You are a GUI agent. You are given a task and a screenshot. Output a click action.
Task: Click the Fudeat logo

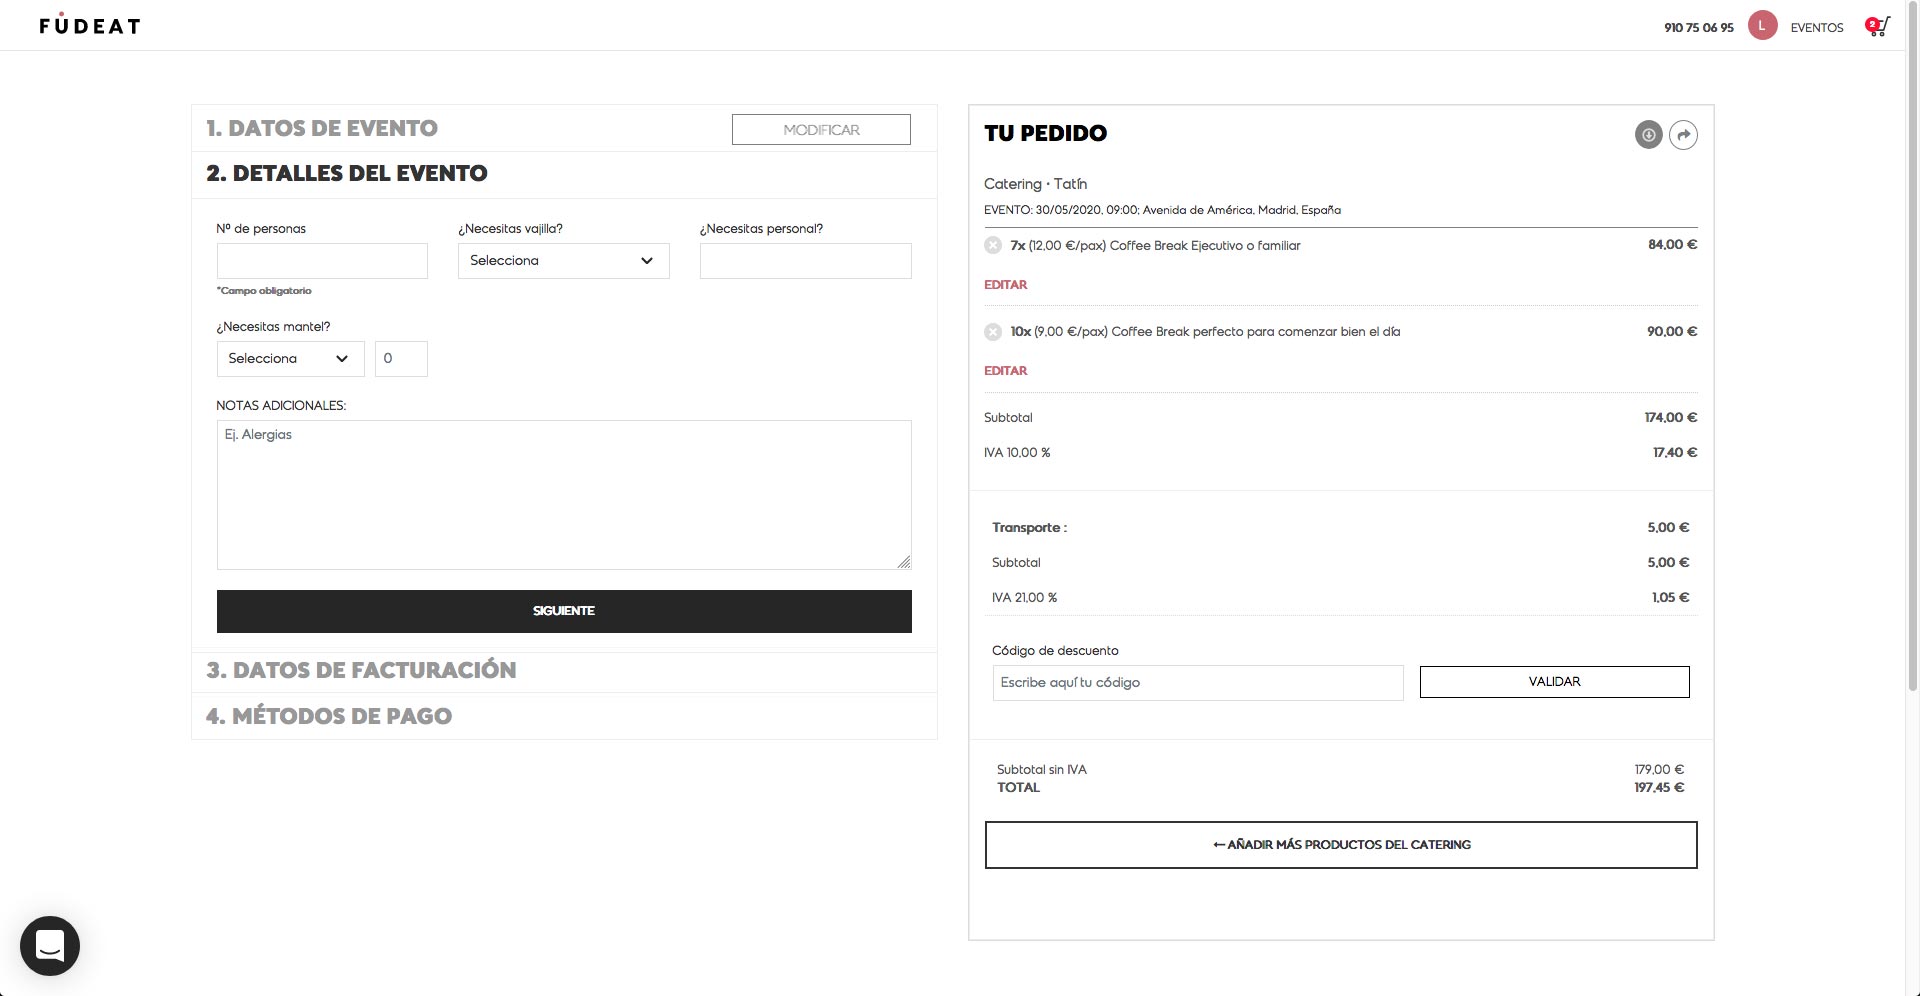[x=90, y=24]
